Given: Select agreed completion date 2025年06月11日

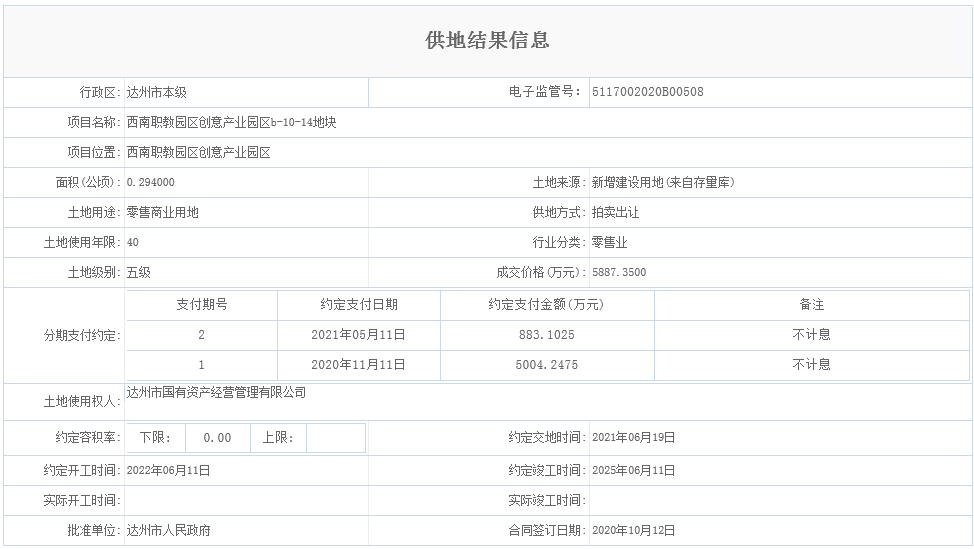Looking at the screenshot, I should 634,471.
